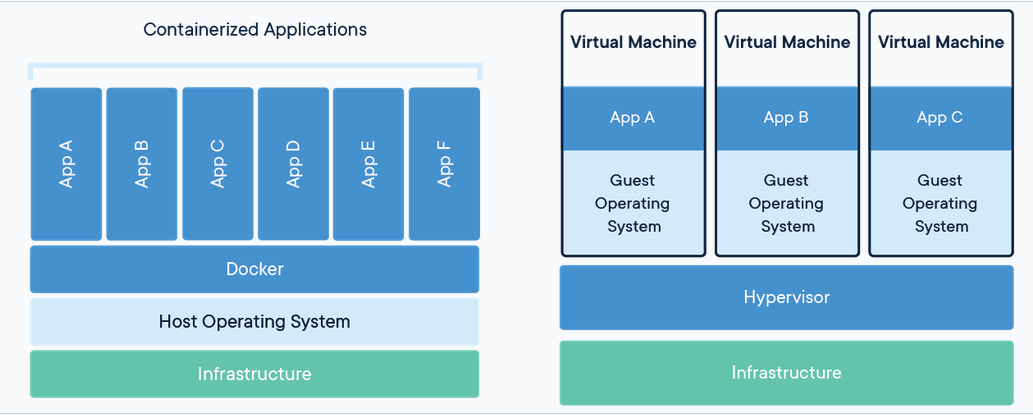
Task: Click Virtual Machine title above App B
Action: (787, 42)
